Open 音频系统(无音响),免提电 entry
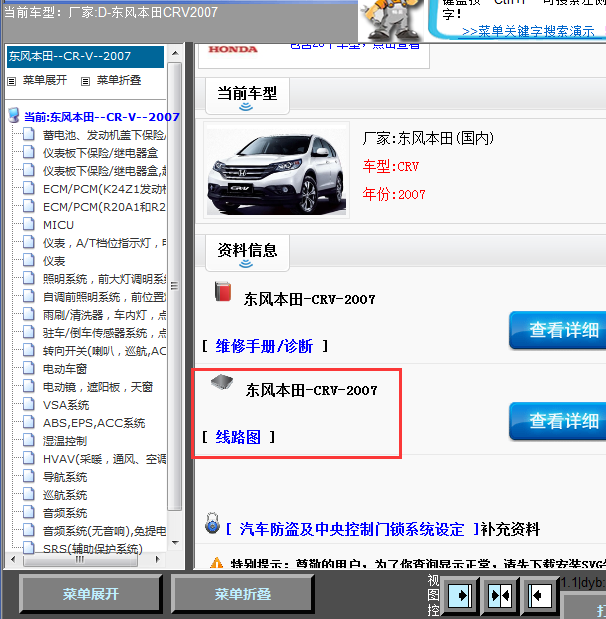 tap(104, 531)
